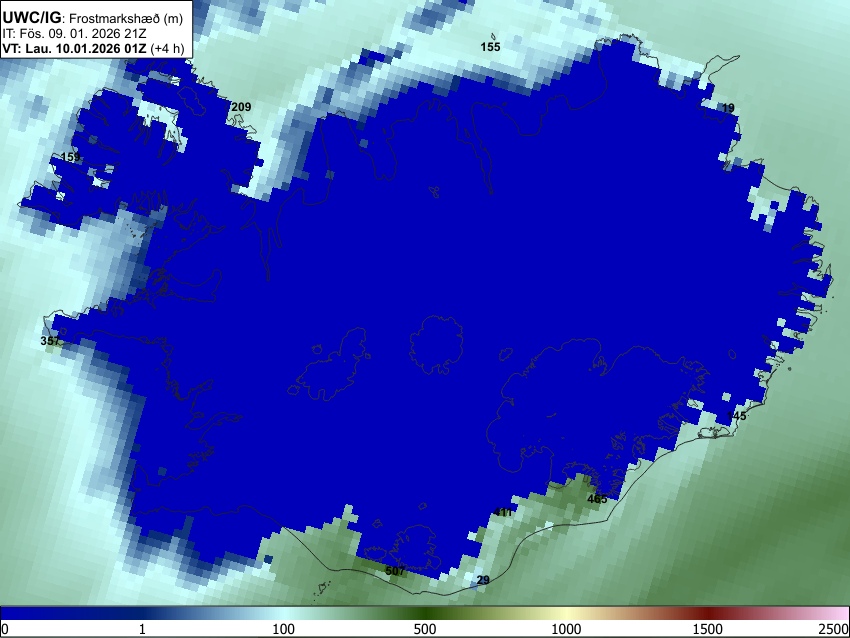Click the color scale tick labeled 1500

[x=708, y=629]
